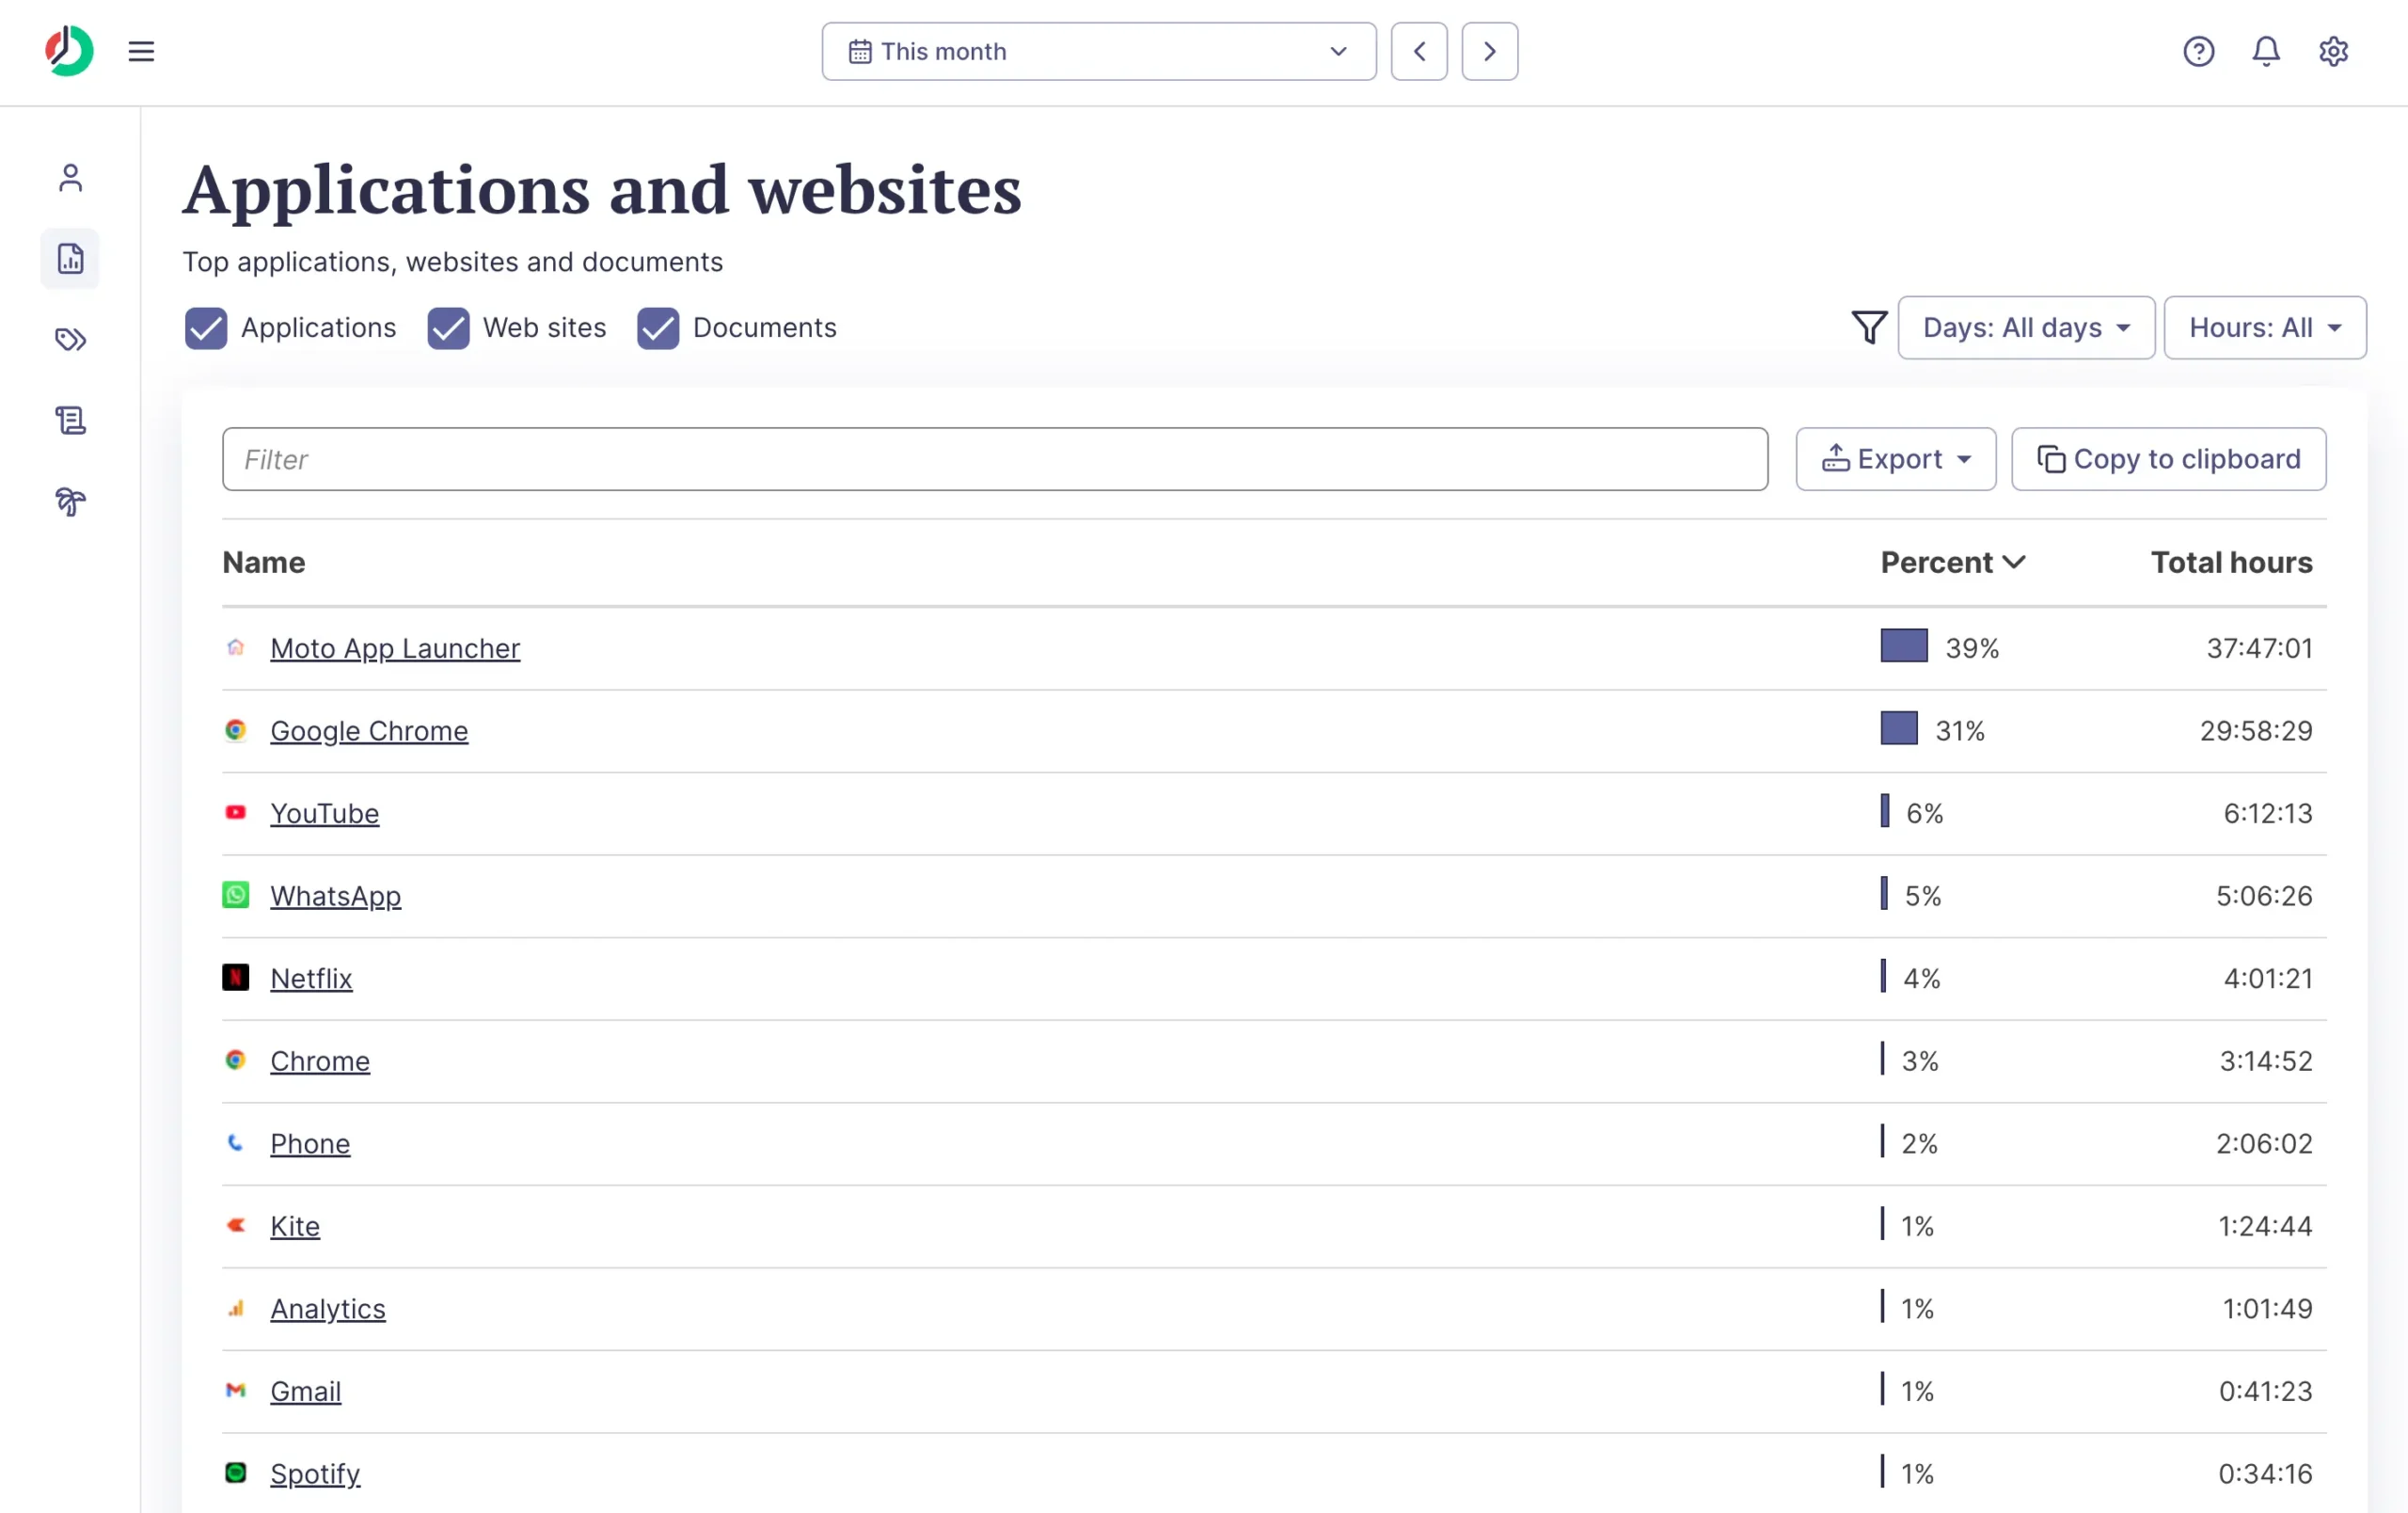Open the Gmail link
The image size is (2408, 1513).
(x=306, y=1391)
